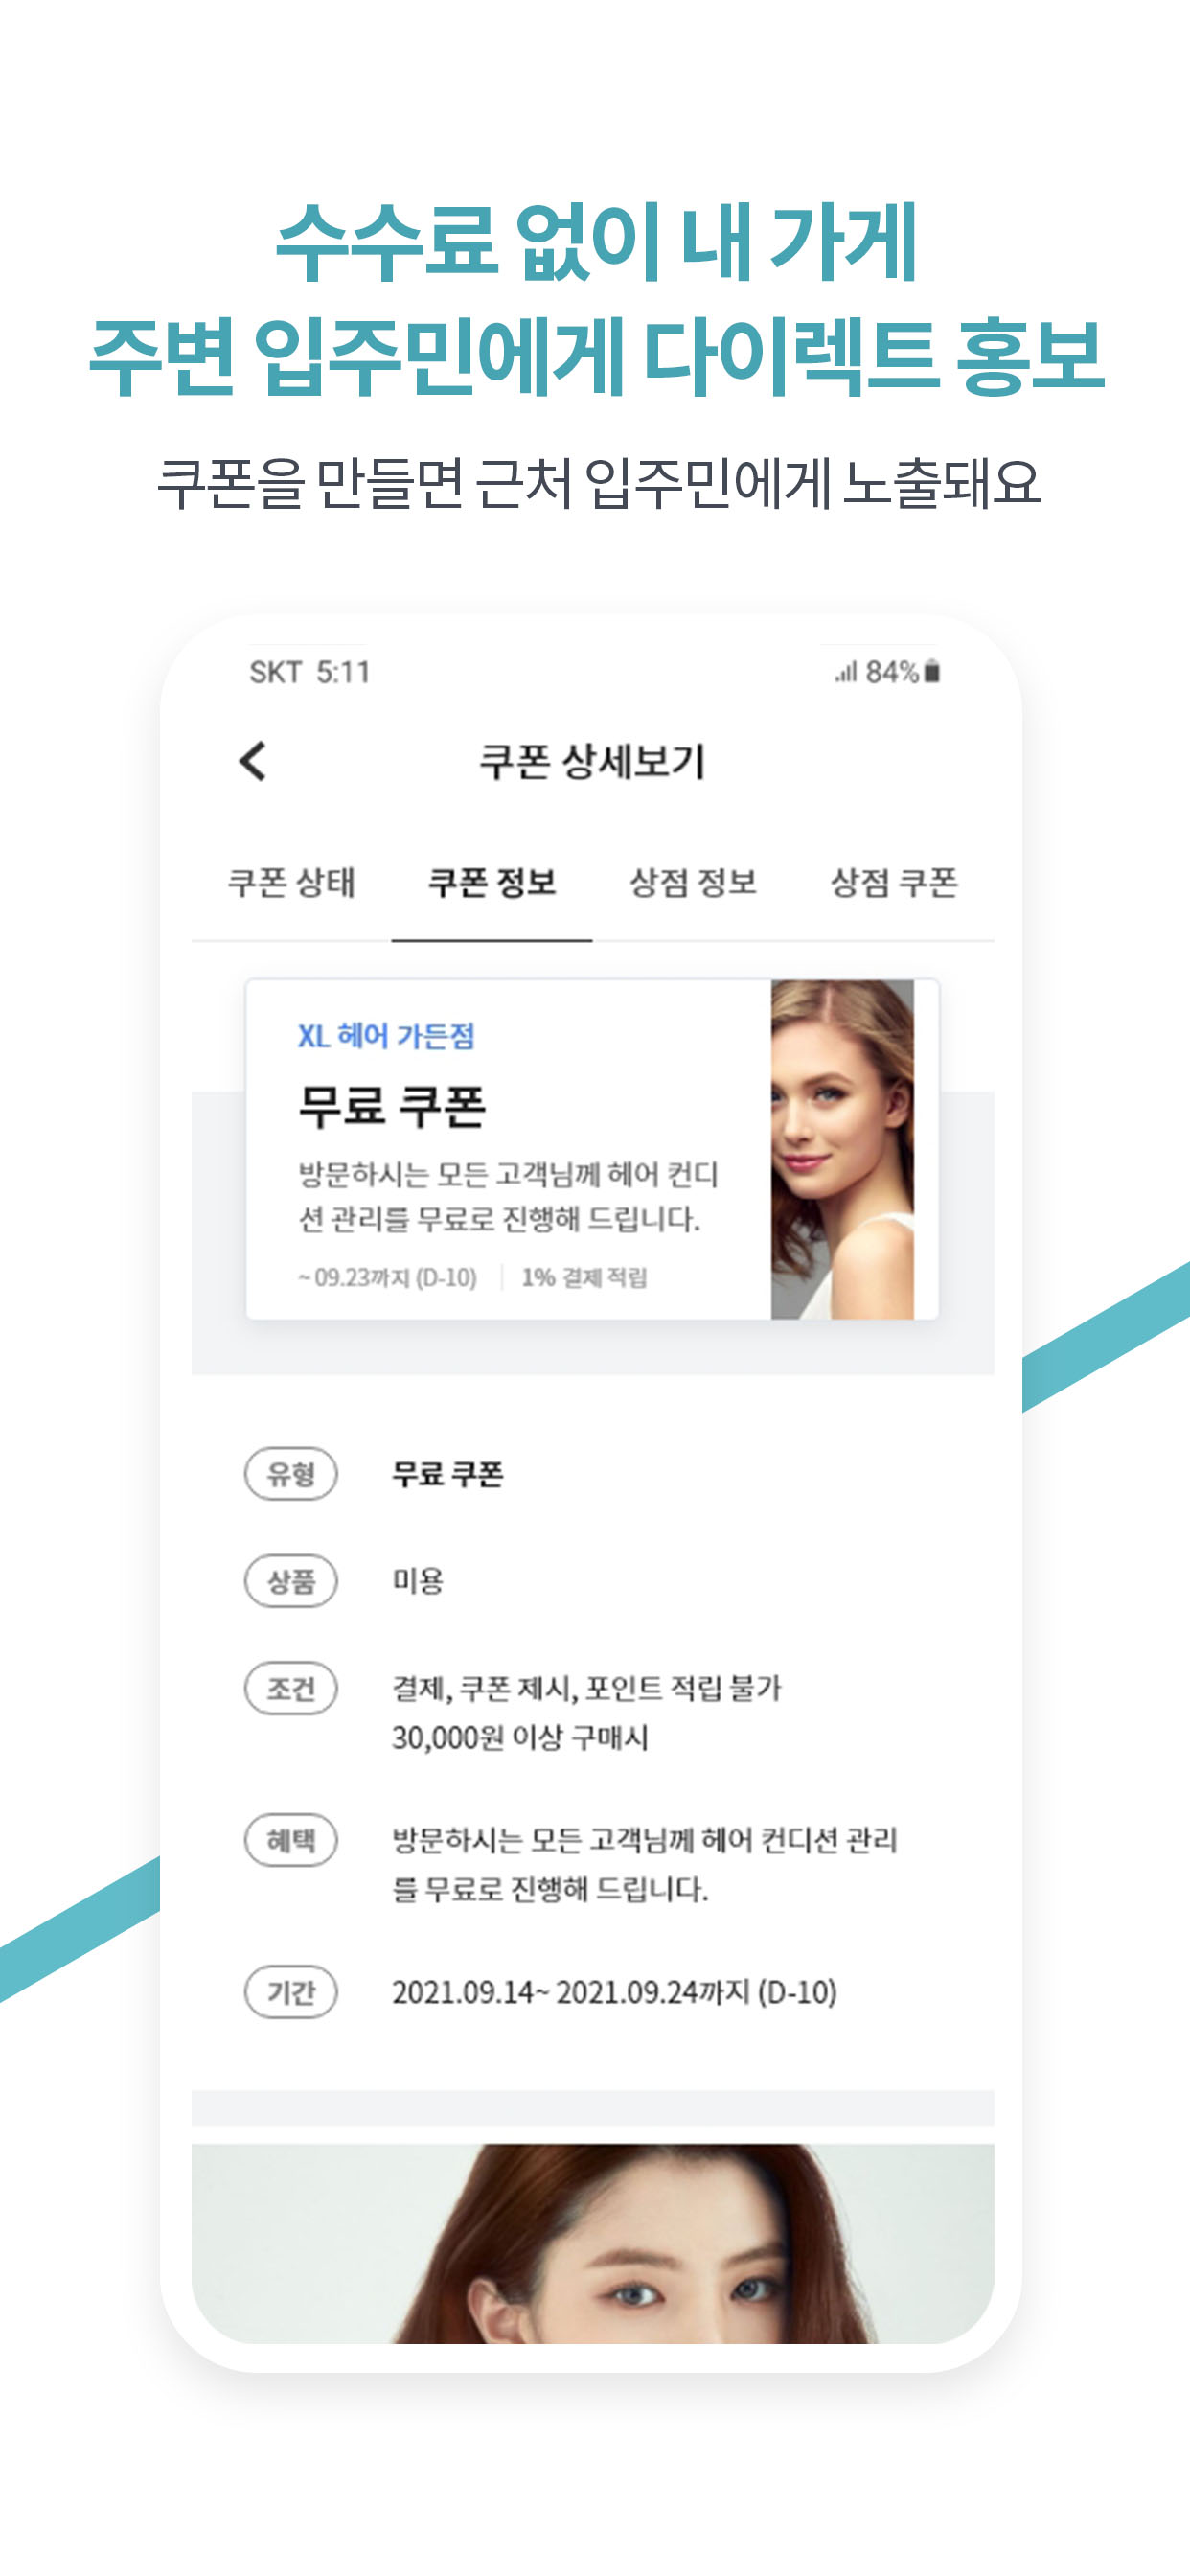Viewport: 1190px width, 2576px height.
Task: Open the 상점 쿠폰 tab
Action: 894,883
